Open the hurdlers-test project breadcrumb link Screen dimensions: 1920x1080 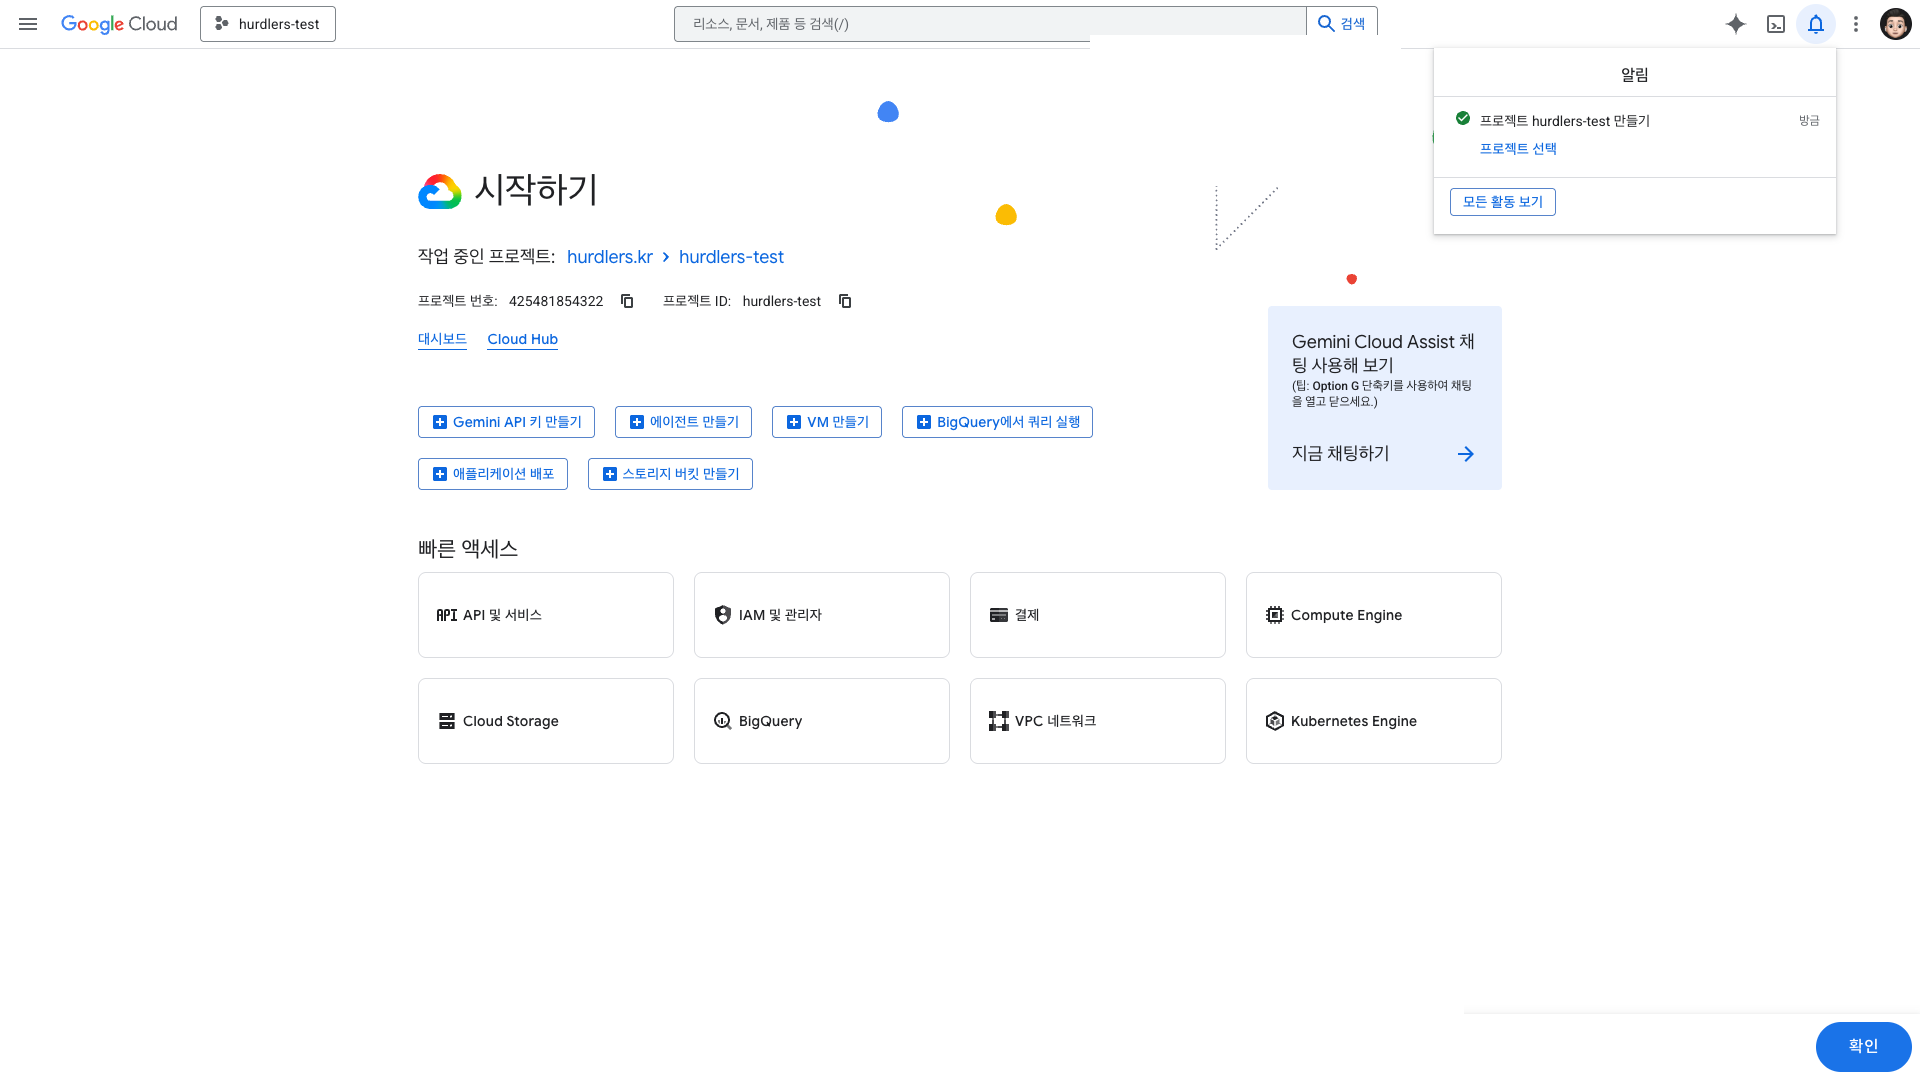click(x=731, y=257)
